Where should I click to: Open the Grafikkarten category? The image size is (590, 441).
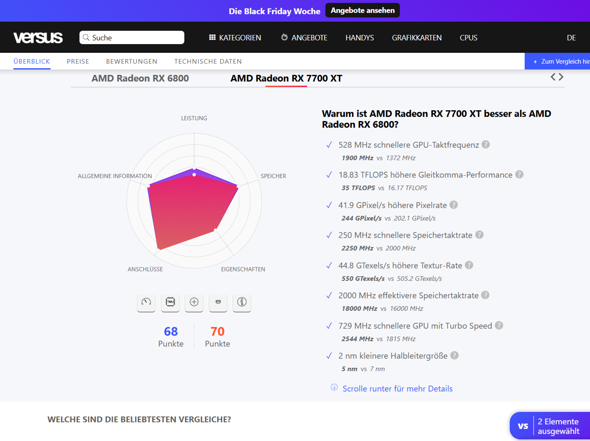[417, 38]
